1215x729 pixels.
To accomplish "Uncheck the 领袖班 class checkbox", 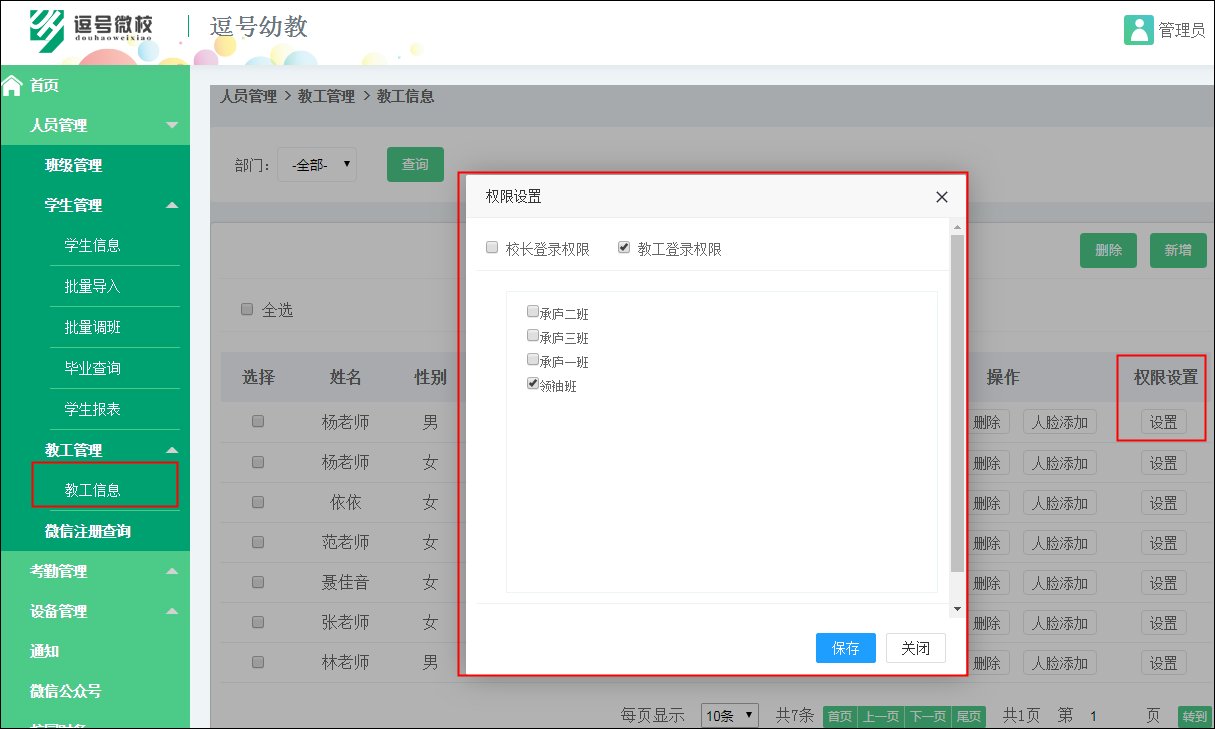I will tap(532, 382).
